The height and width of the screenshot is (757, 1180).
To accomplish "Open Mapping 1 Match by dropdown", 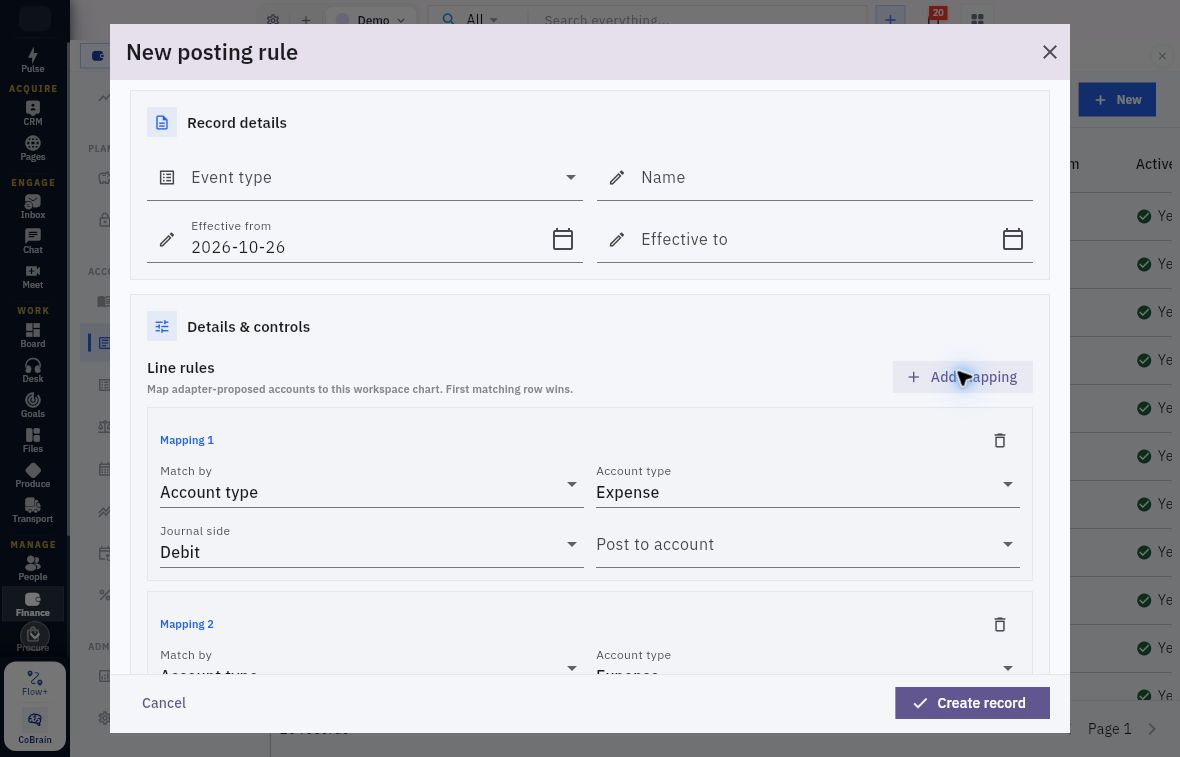I will pos(372,484).
